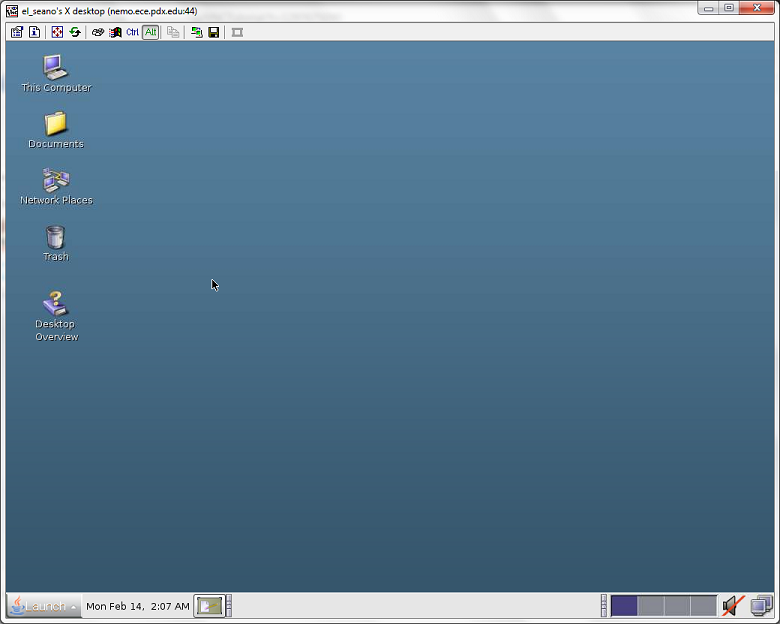The image size is (780, 624).
Task: Send Ctrl+Alt+Del to the remote host
Action: pos(98,32)
